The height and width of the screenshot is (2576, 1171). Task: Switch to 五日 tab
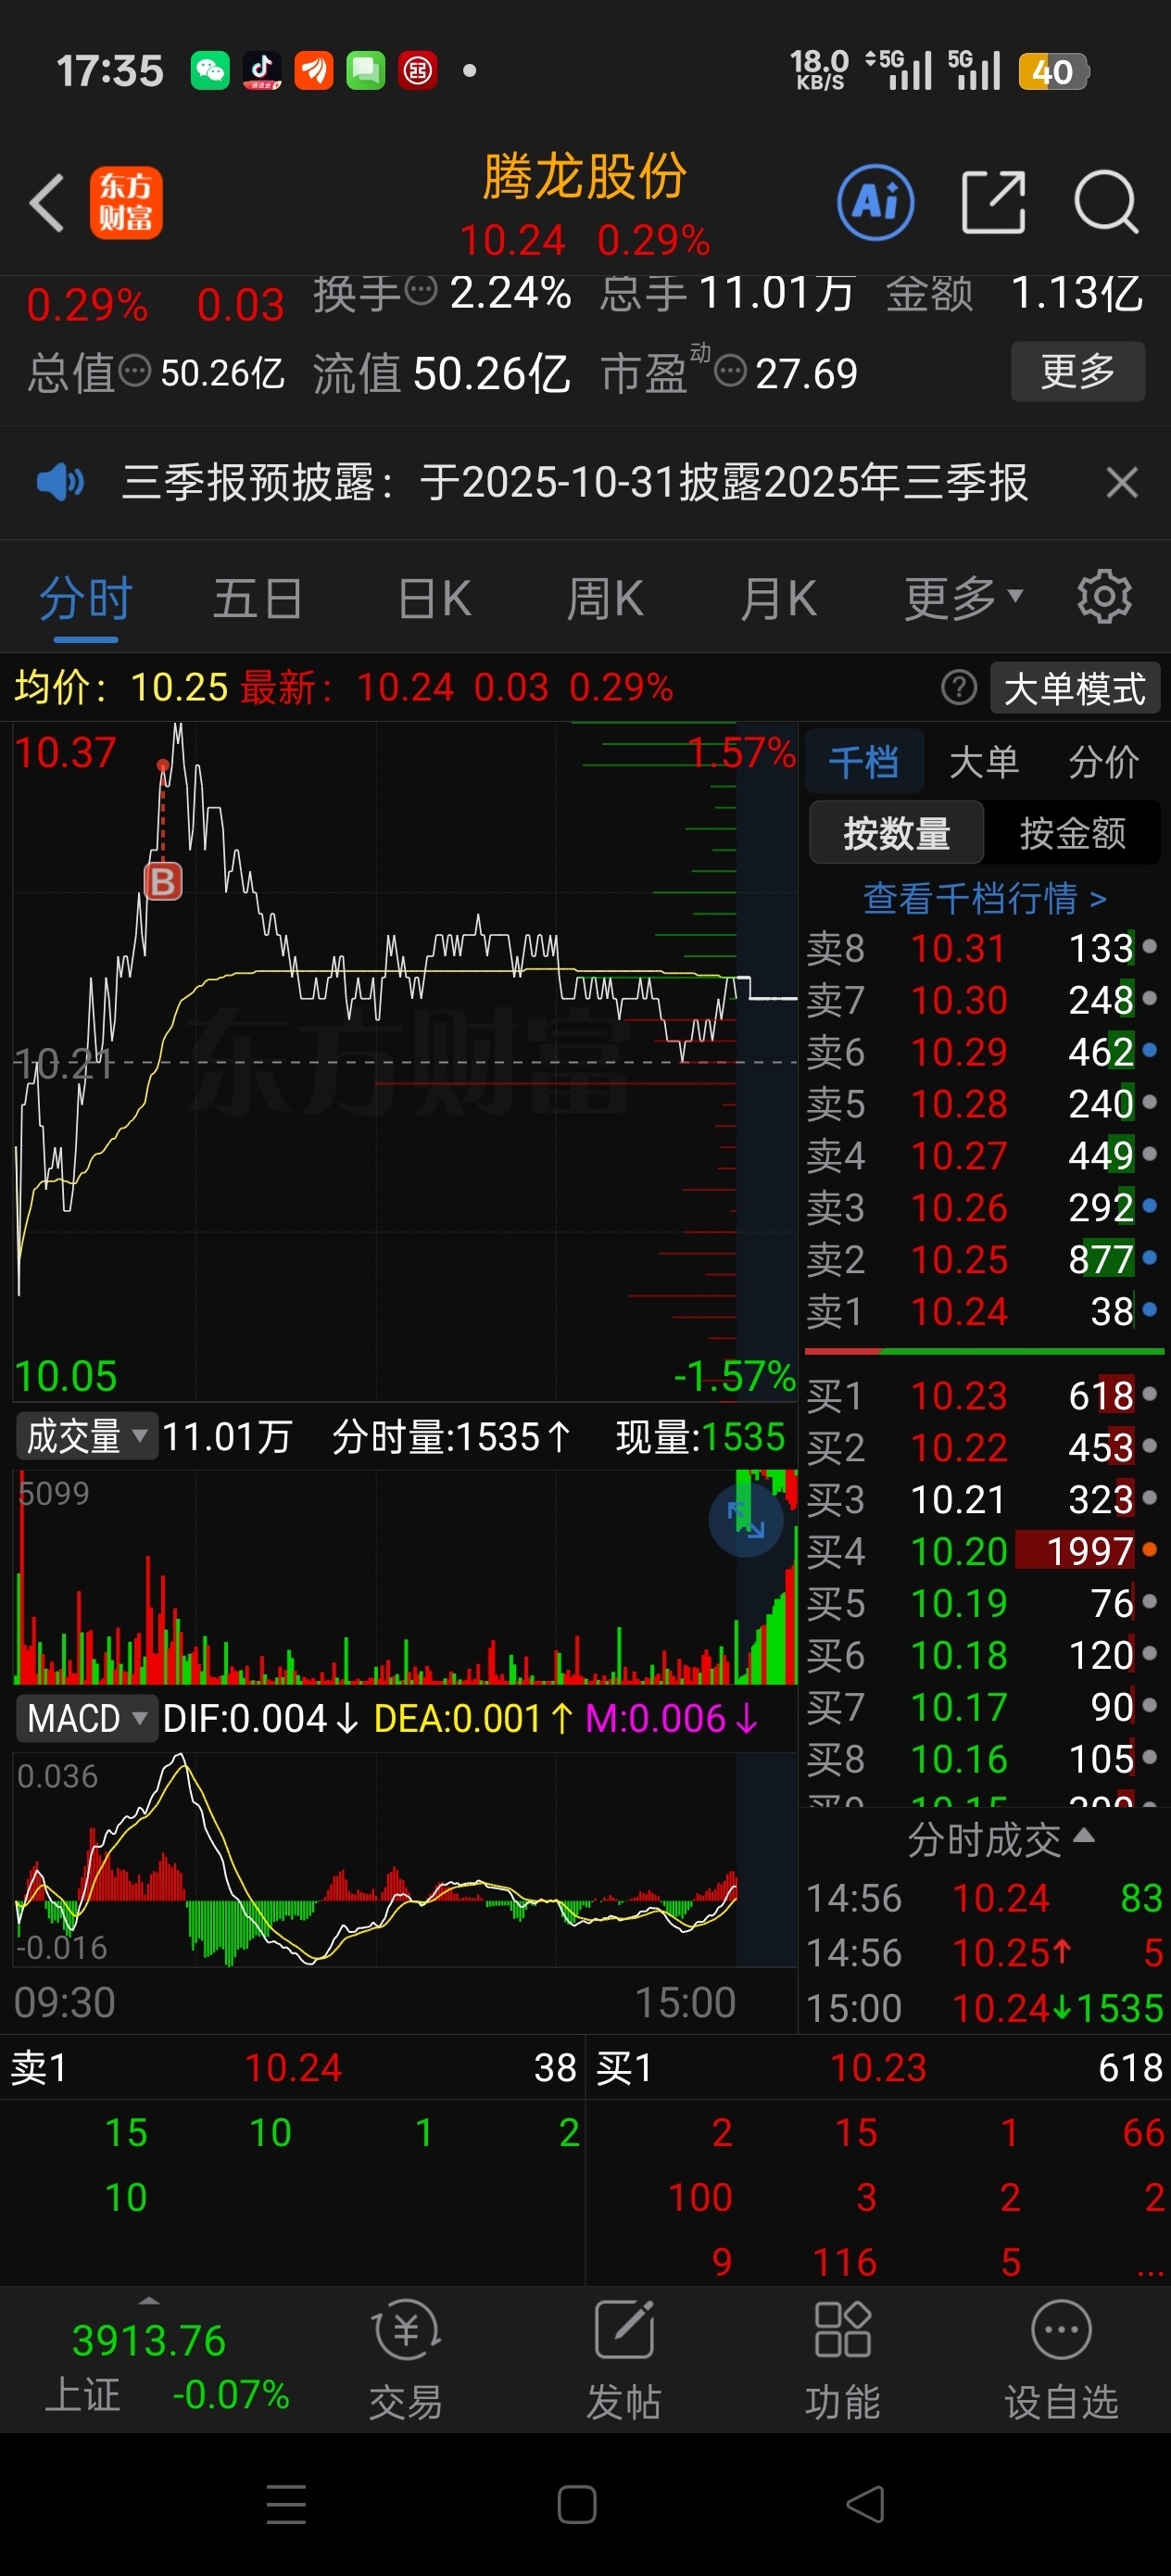click(257, 598)
